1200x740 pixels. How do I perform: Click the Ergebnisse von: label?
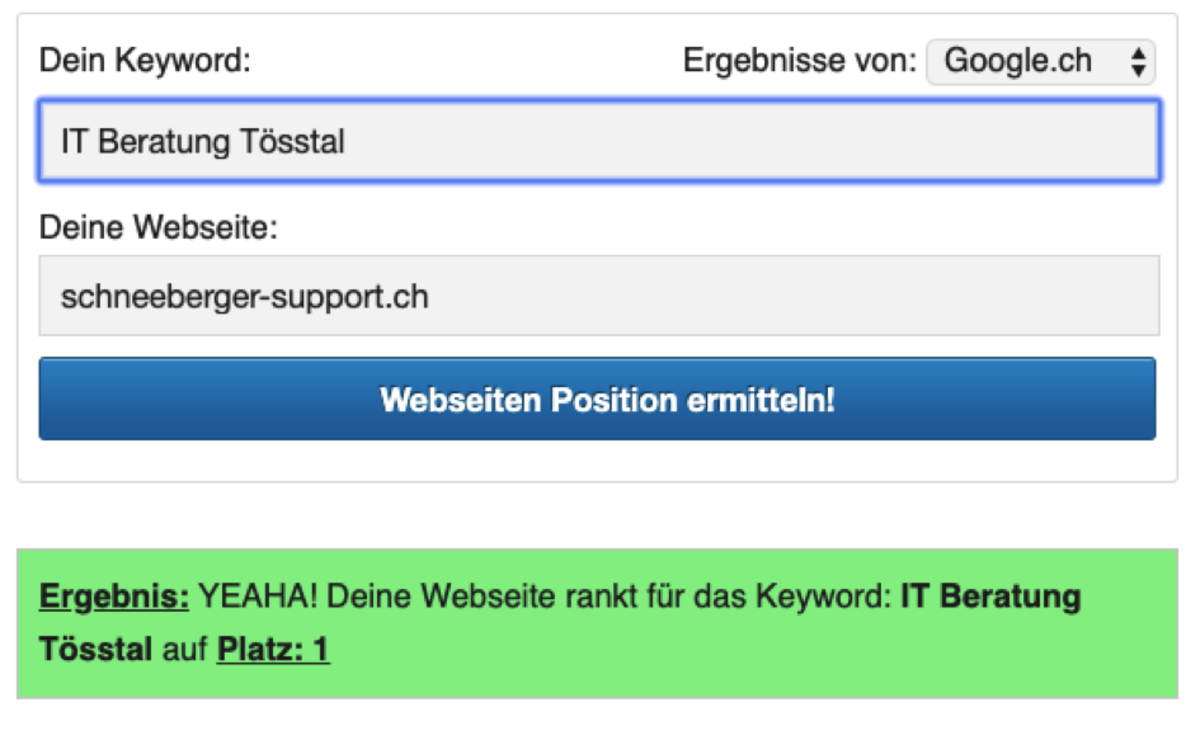[x=799, y=61]
